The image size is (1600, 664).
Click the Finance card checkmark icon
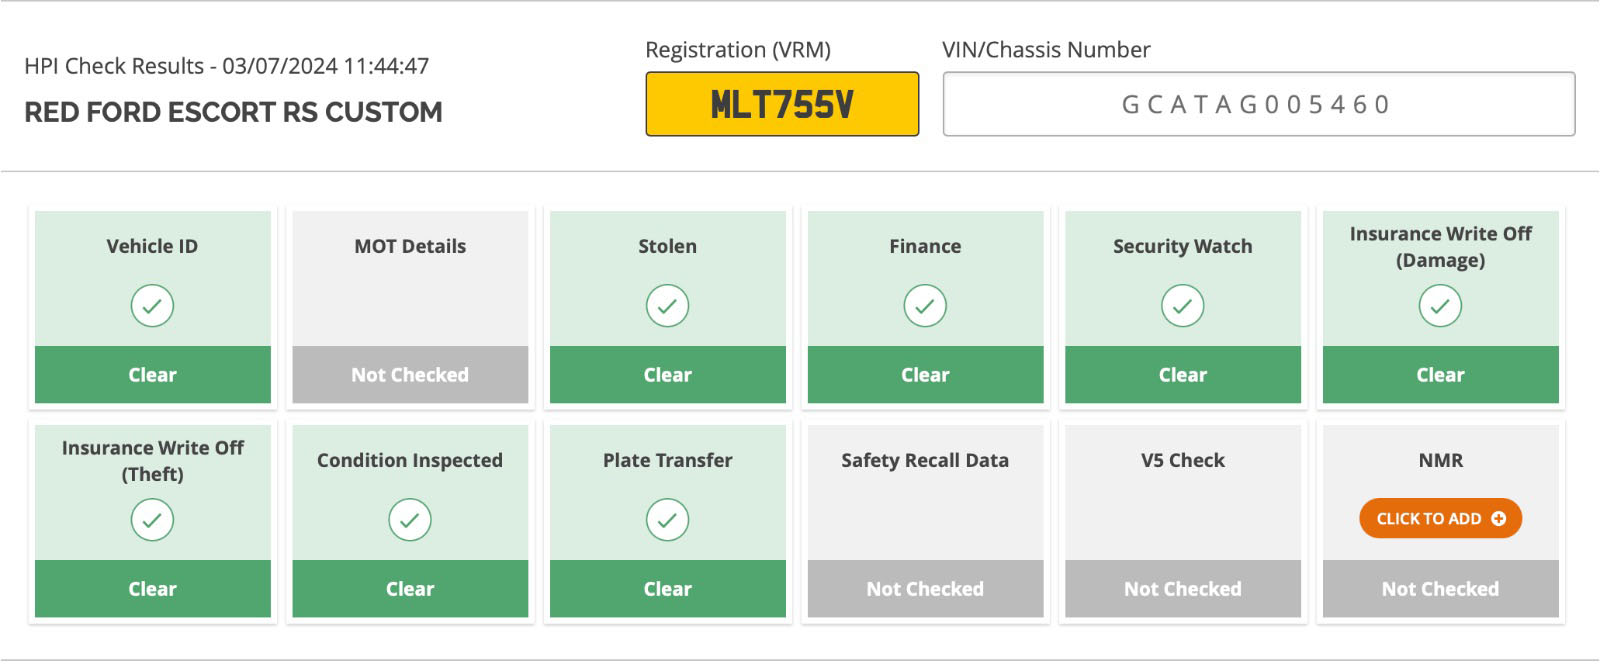[925, 306]
